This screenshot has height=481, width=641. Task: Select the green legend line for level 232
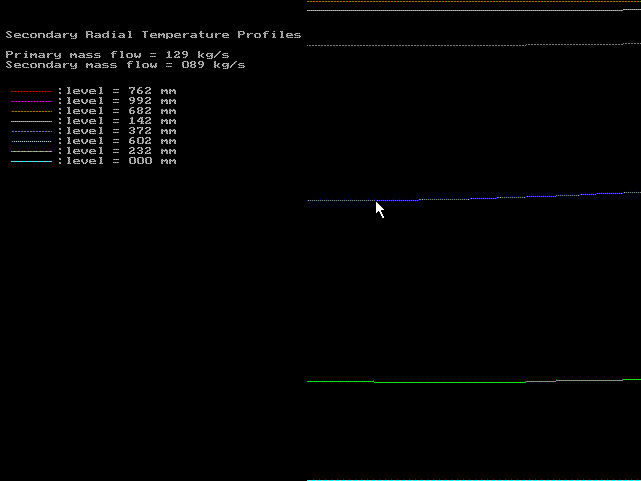coord(31,151)
